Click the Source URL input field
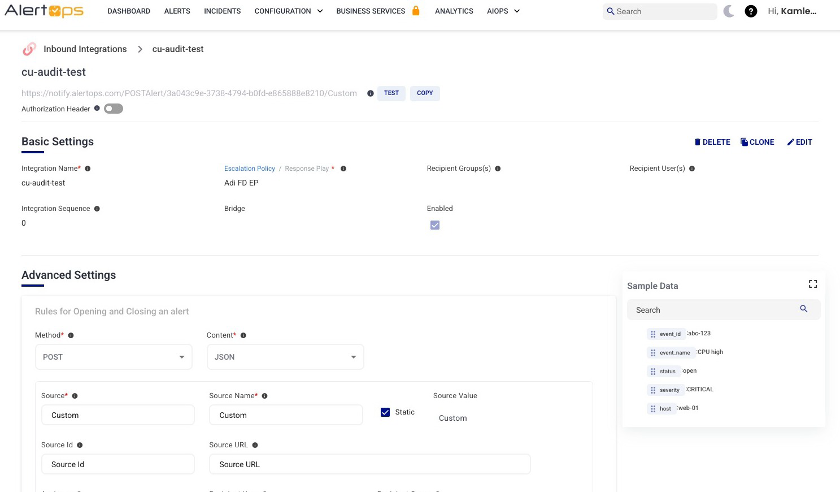The height and width of the screenshot is (492, 840). [x=370, y=464]
